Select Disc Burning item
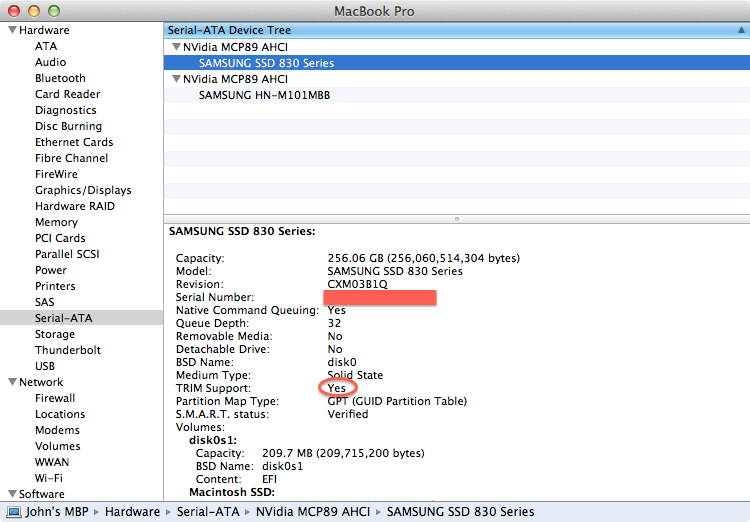Viewport: 750px width, 522px height. [x=68, y=126]
